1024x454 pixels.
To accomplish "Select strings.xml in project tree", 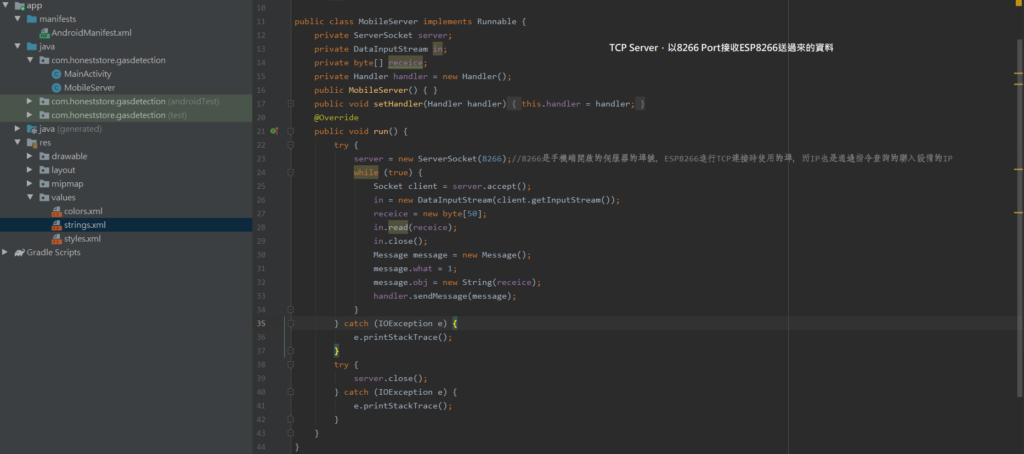I will click(x=83, y=226).
